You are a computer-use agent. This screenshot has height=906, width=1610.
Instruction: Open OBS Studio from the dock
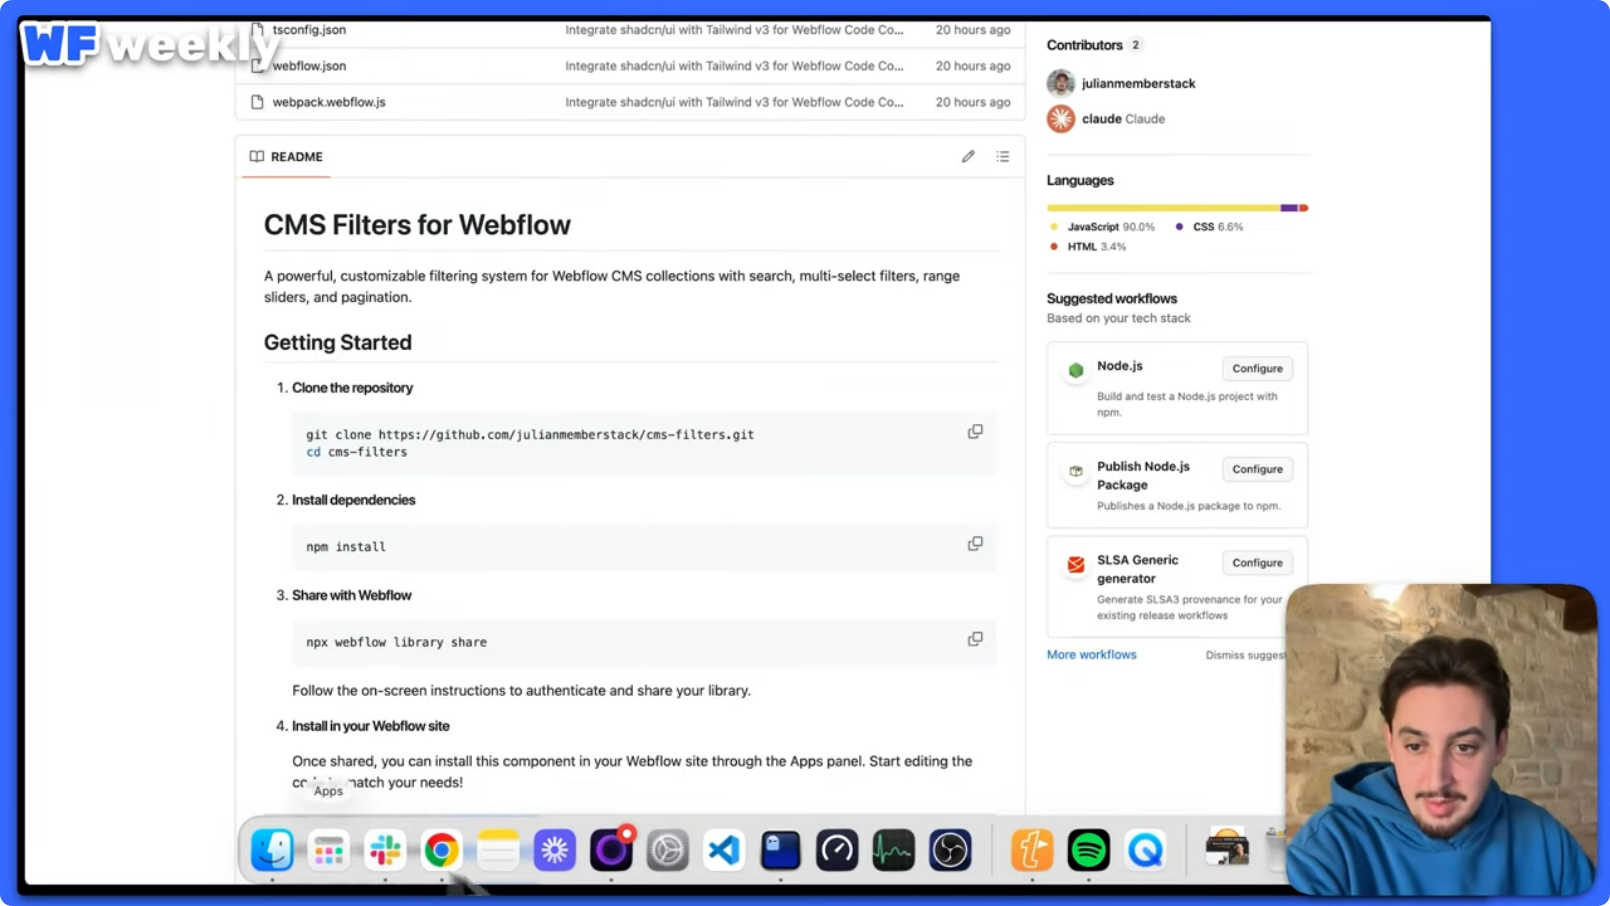point(950,850)
